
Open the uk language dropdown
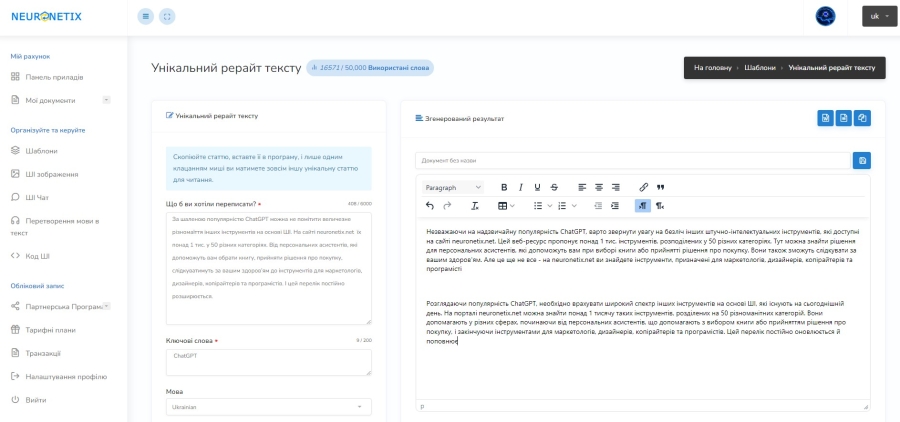click(879, 17)
